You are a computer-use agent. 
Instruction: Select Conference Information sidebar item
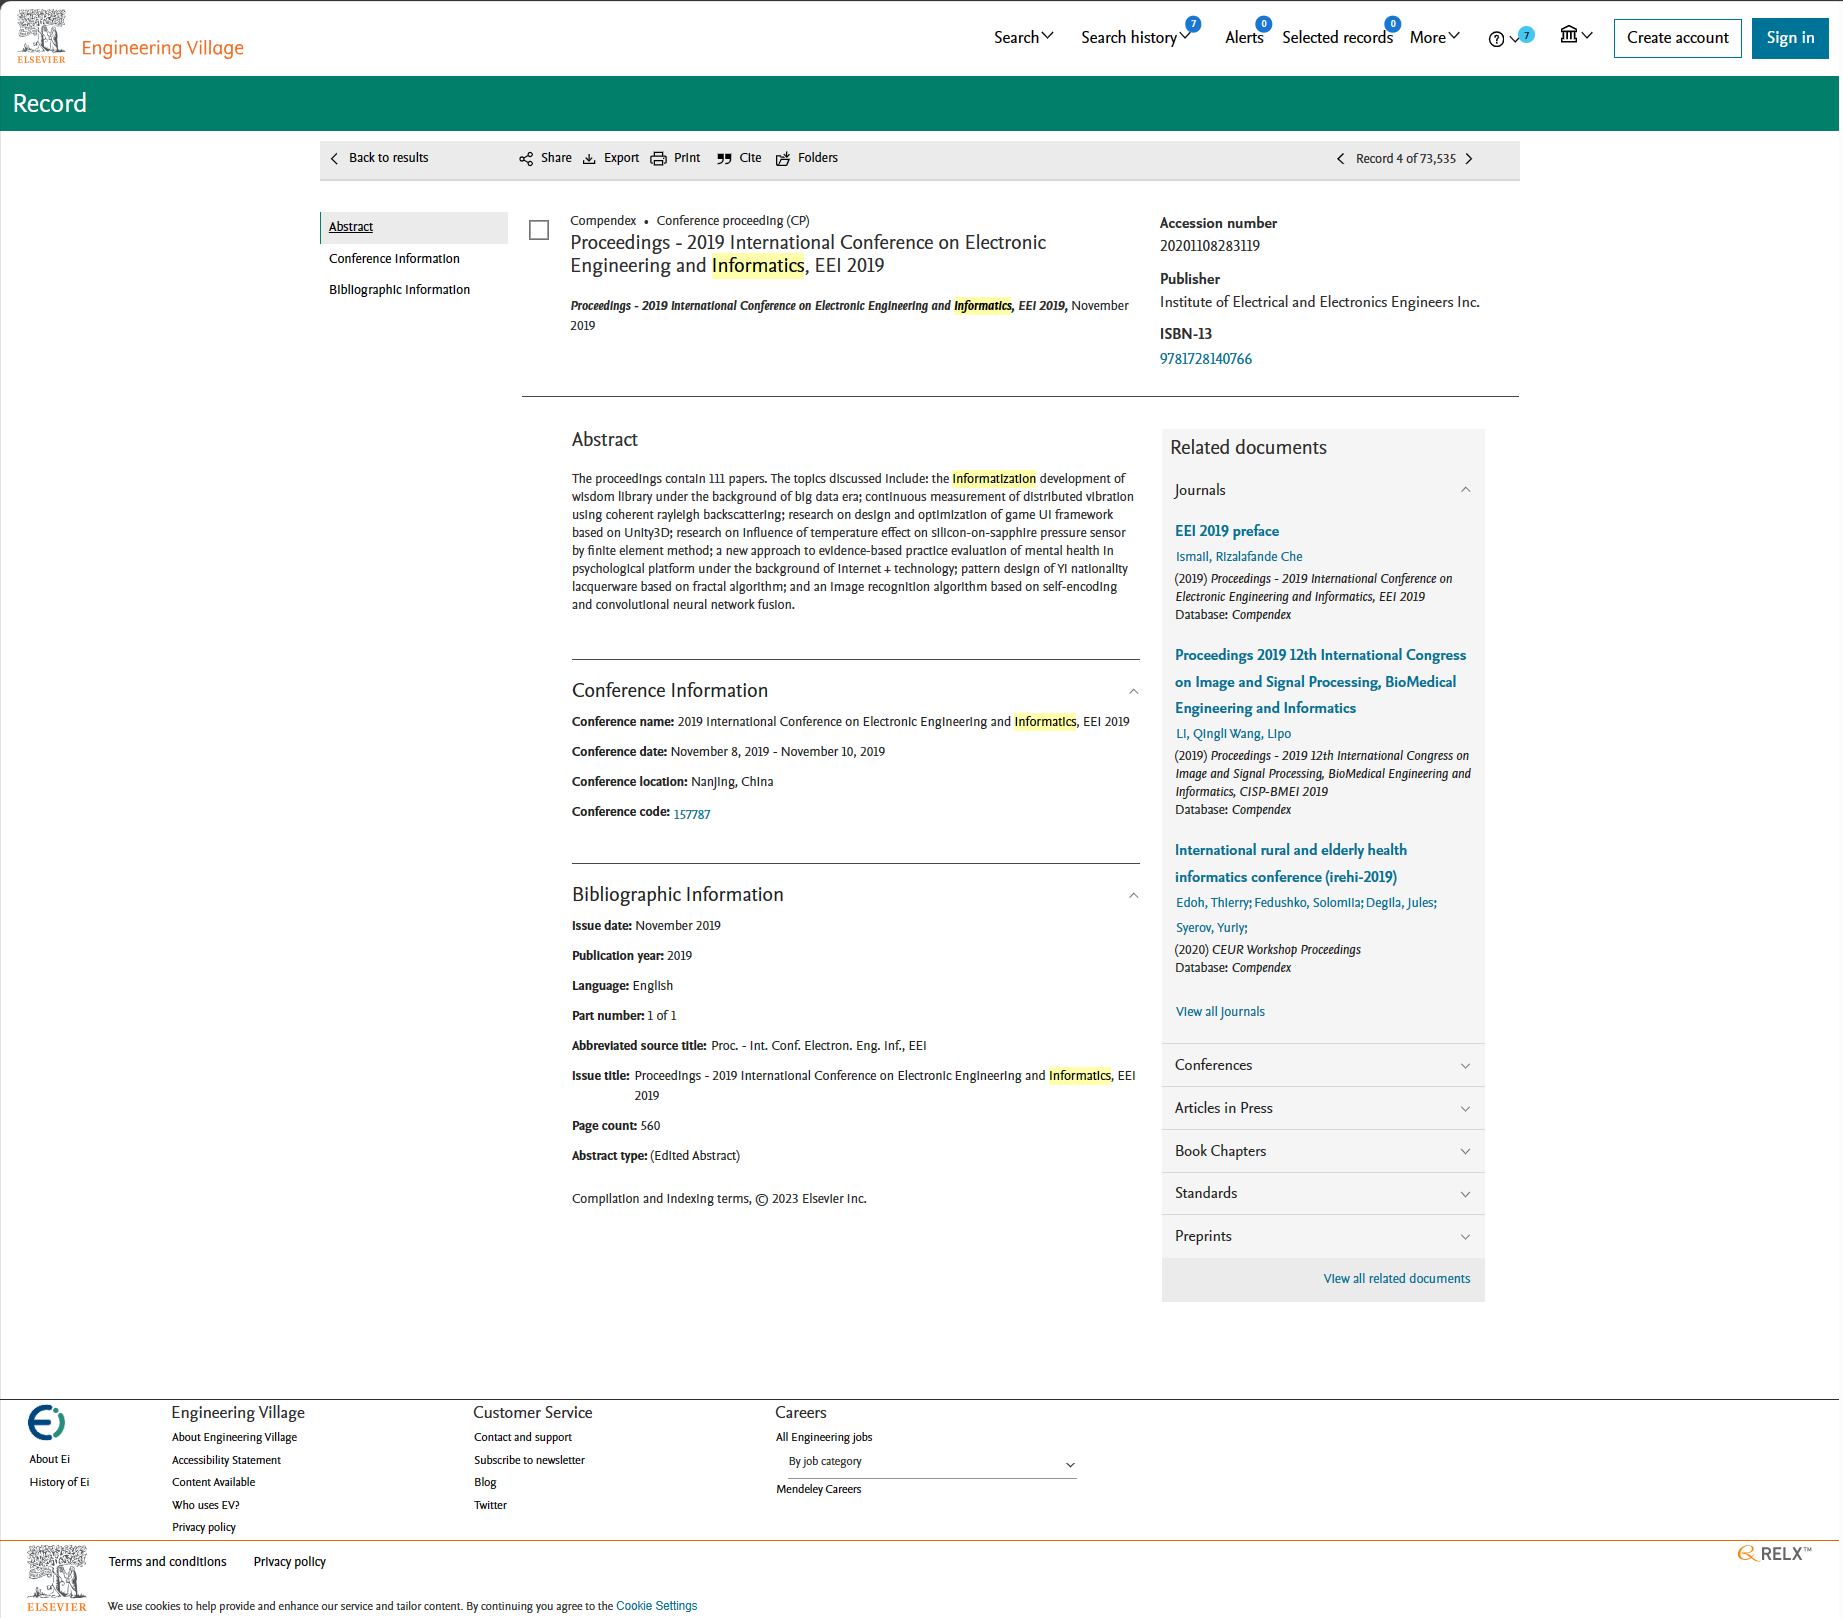394,259
